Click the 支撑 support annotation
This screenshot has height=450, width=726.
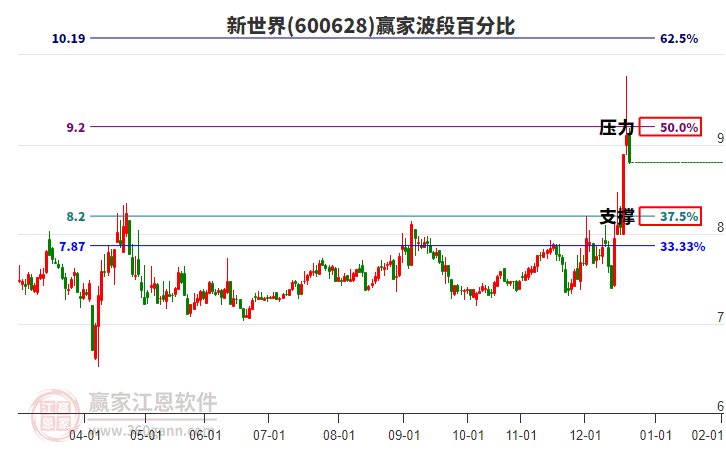pos(616,217)
